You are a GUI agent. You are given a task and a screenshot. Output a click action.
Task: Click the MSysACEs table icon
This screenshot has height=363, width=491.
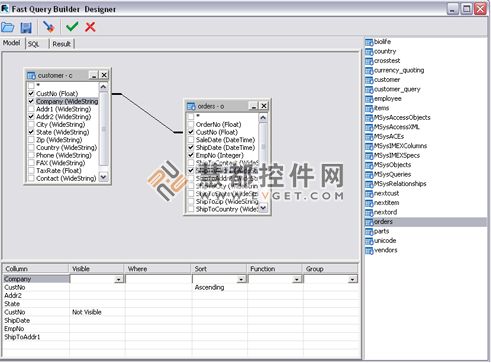tap(369, 137)
